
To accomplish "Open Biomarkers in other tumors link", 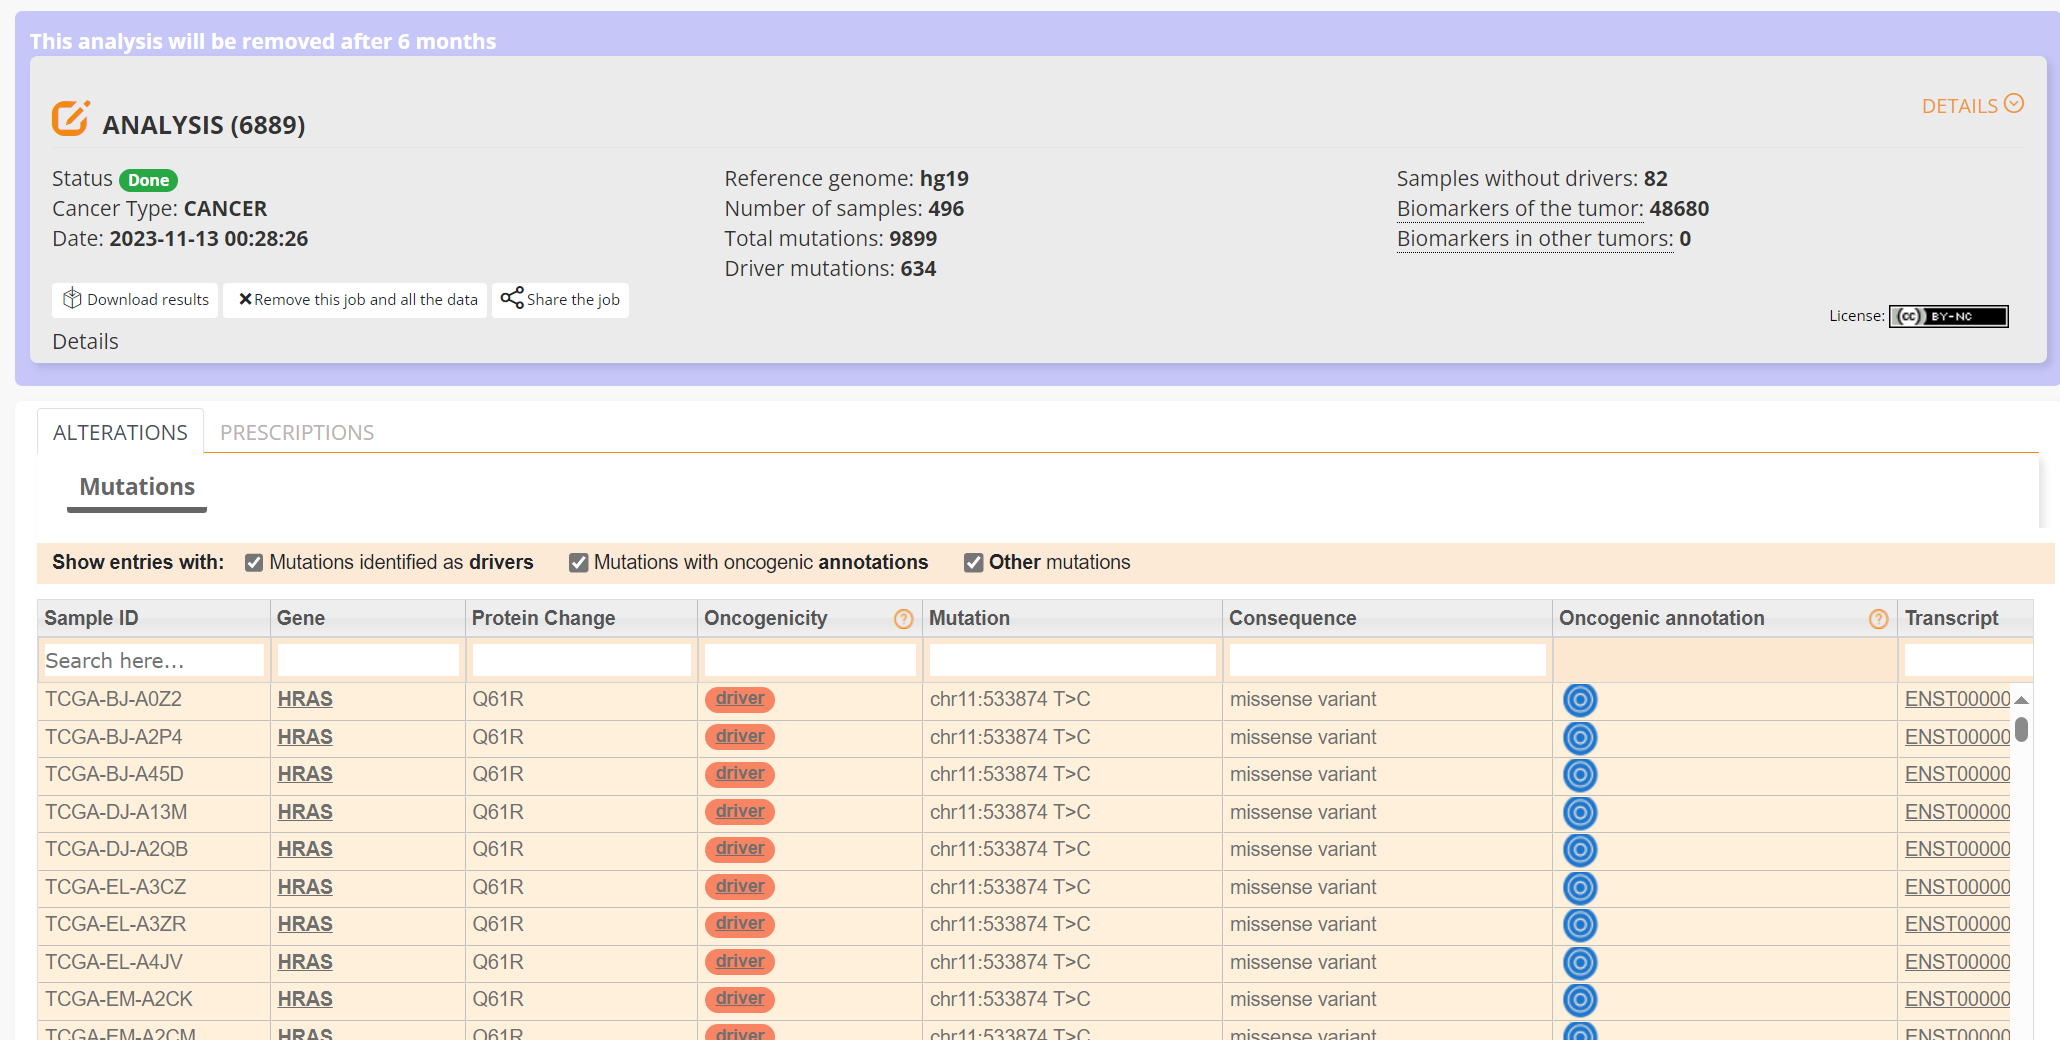I will coord(1535,239).
